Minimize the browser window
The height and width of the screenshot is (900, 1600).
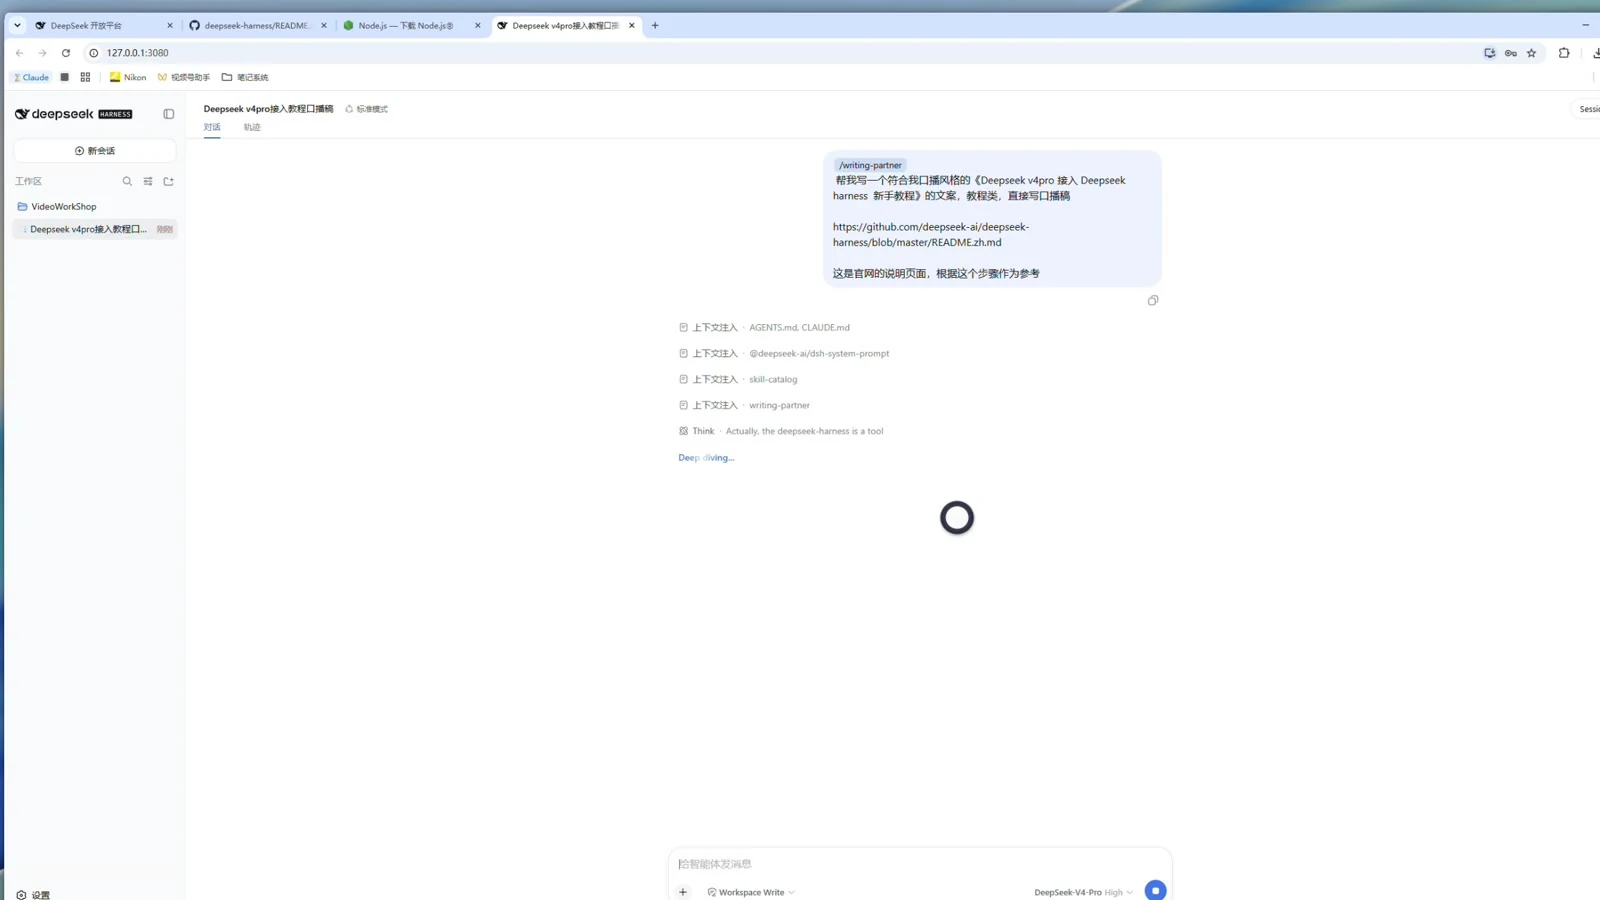point(1586,25)
